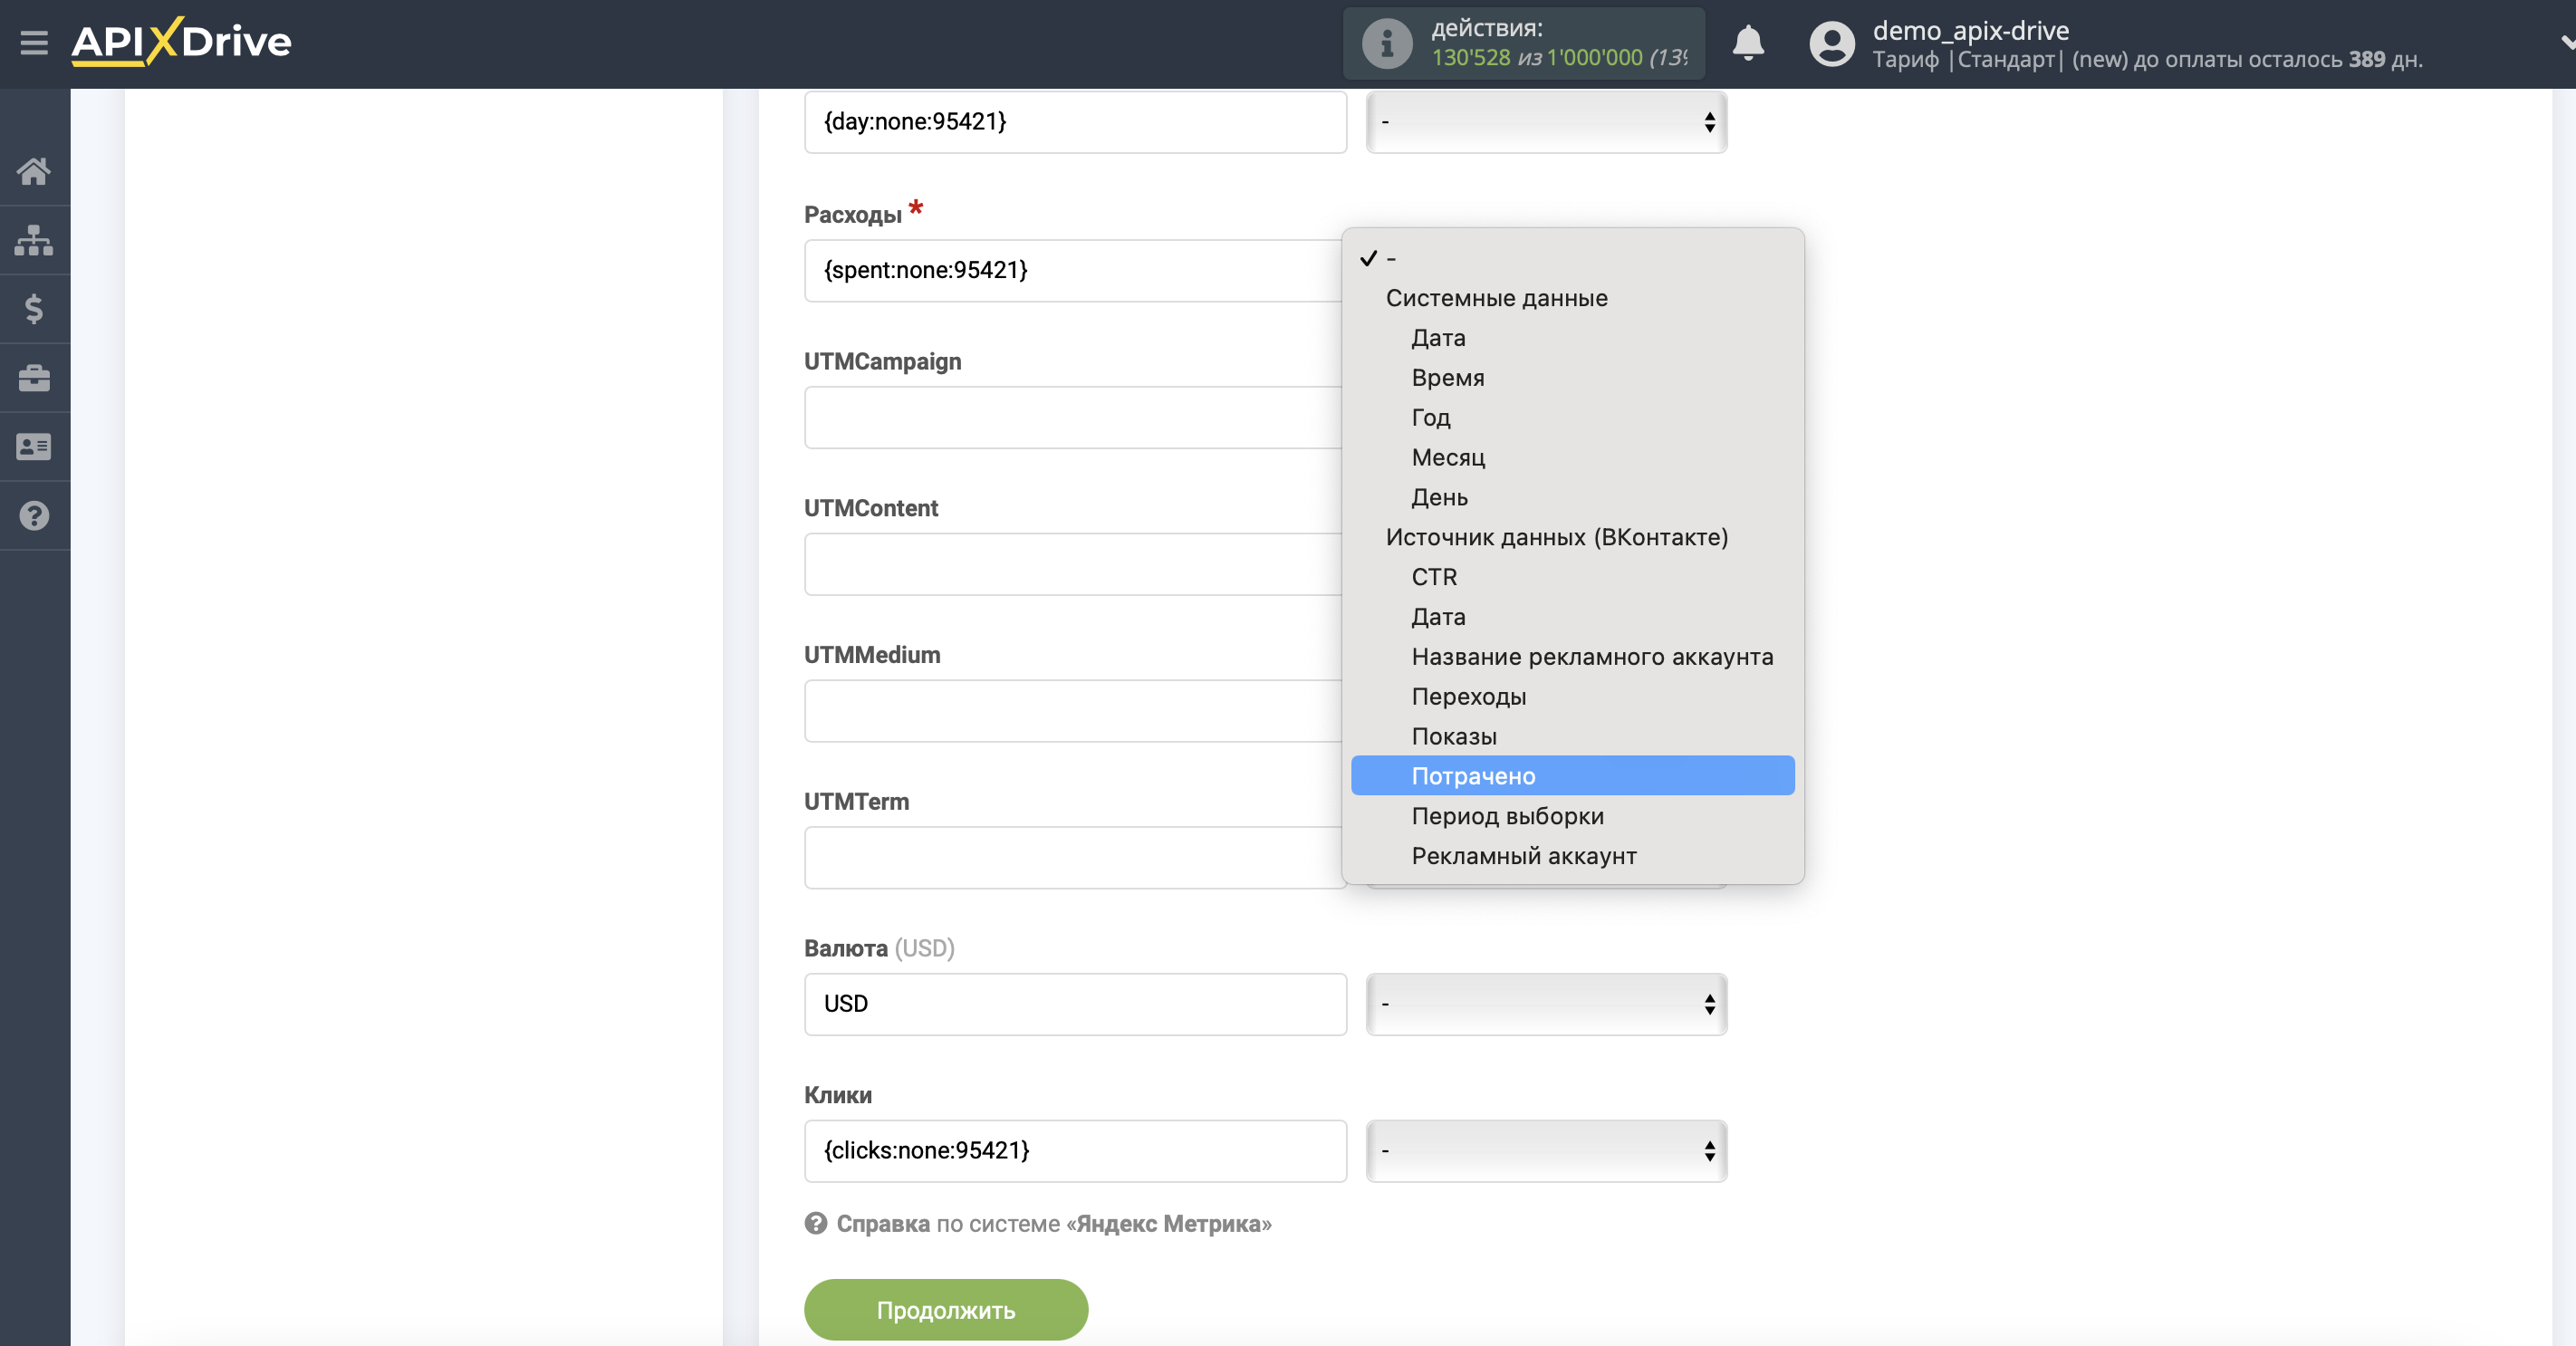This screenshot has height=1346, width=2576.
Task: Open the connections sitemap sidebar icon
Action: (x=34, y=240)
